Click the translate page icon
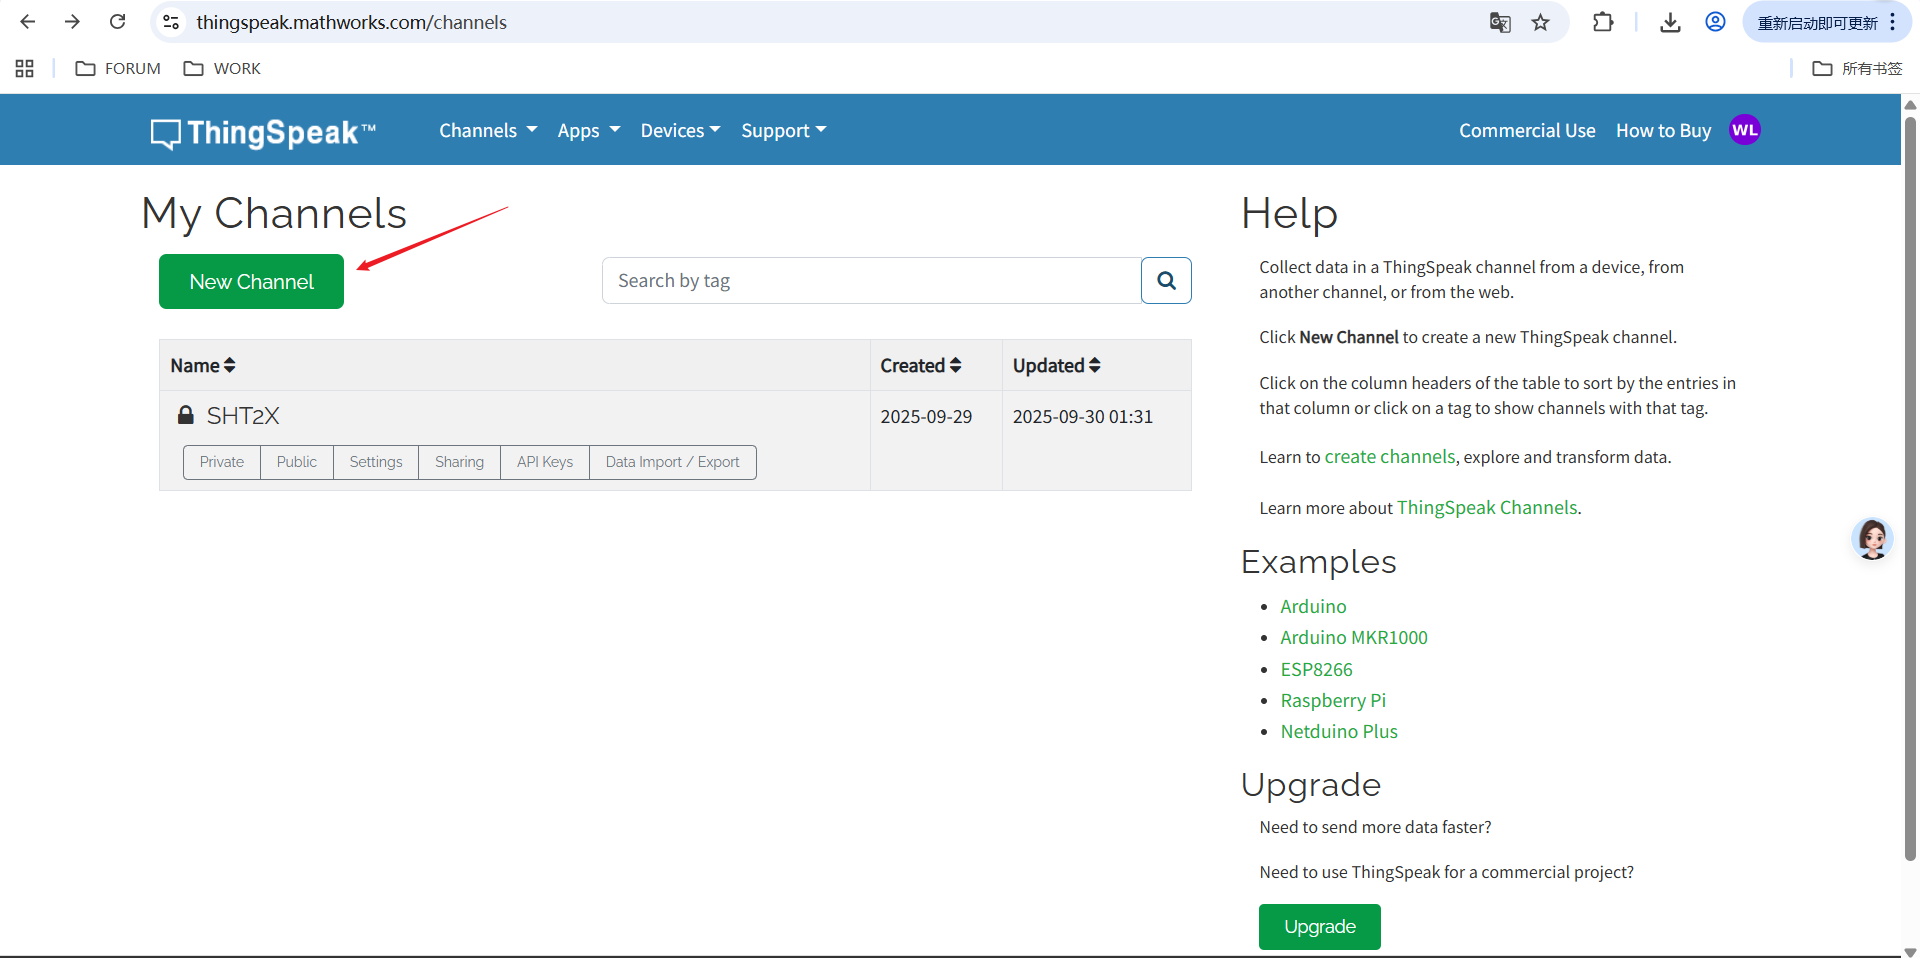The height and width of the screenshot is (958, 1920). 1500,22
